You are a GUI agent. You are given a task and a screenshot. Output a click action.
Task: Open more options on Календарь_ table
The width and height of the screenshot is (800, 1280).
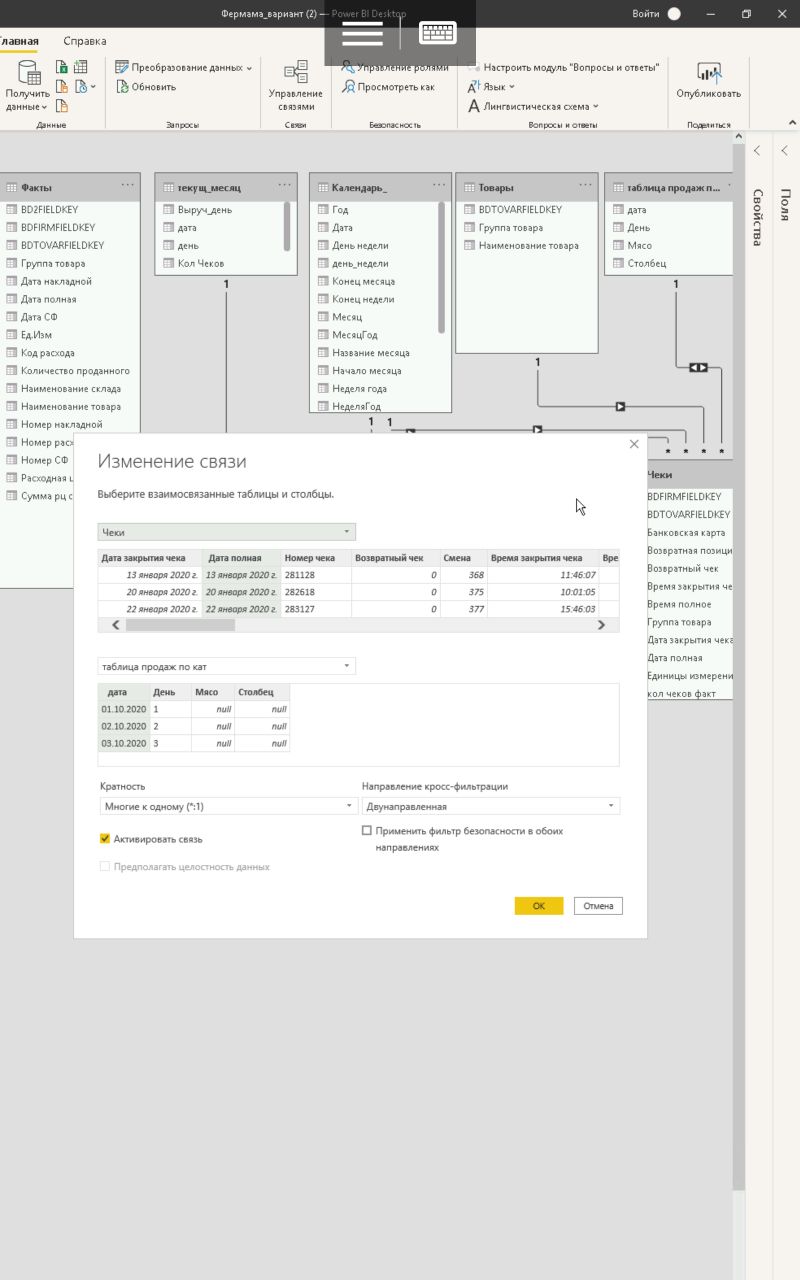pyautogui.click(x=439, y=186)
